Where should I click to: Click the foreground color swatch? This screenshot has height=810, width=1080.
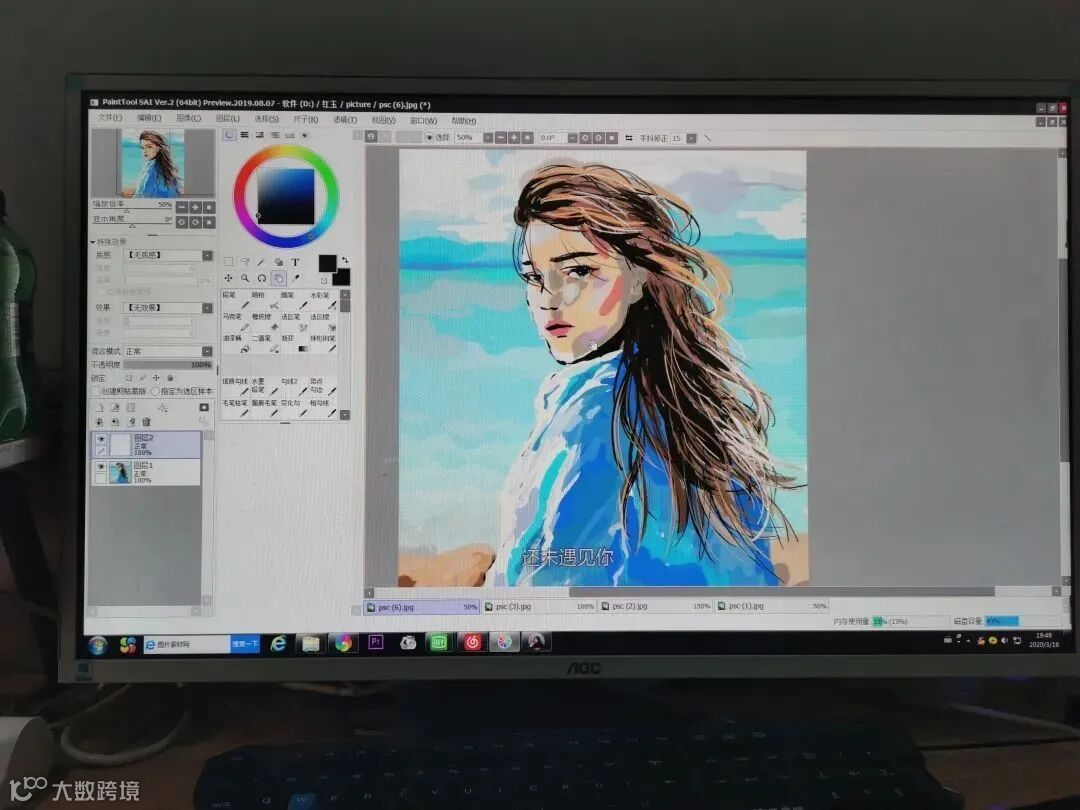(x=327, y=263)
